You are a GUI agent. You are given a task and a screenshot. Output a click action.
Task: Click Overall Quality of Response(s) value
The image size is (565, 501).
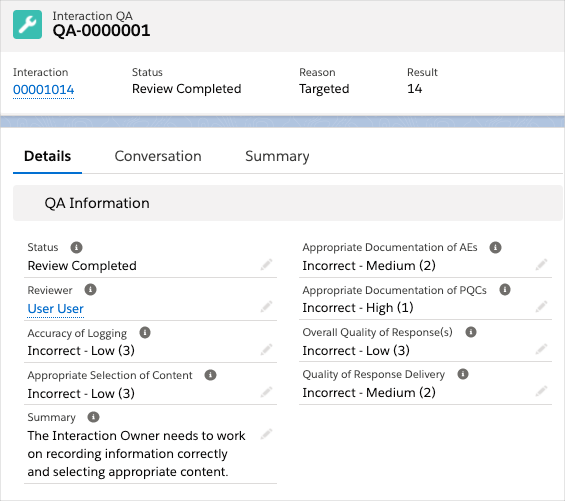[356, 350]
